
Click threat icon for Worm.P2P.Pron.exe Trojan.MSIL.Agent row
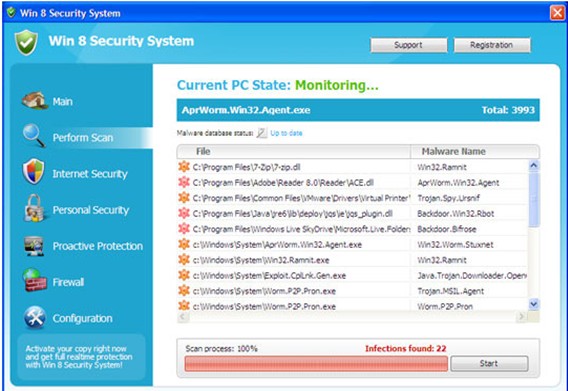click(x=184, y=290)
